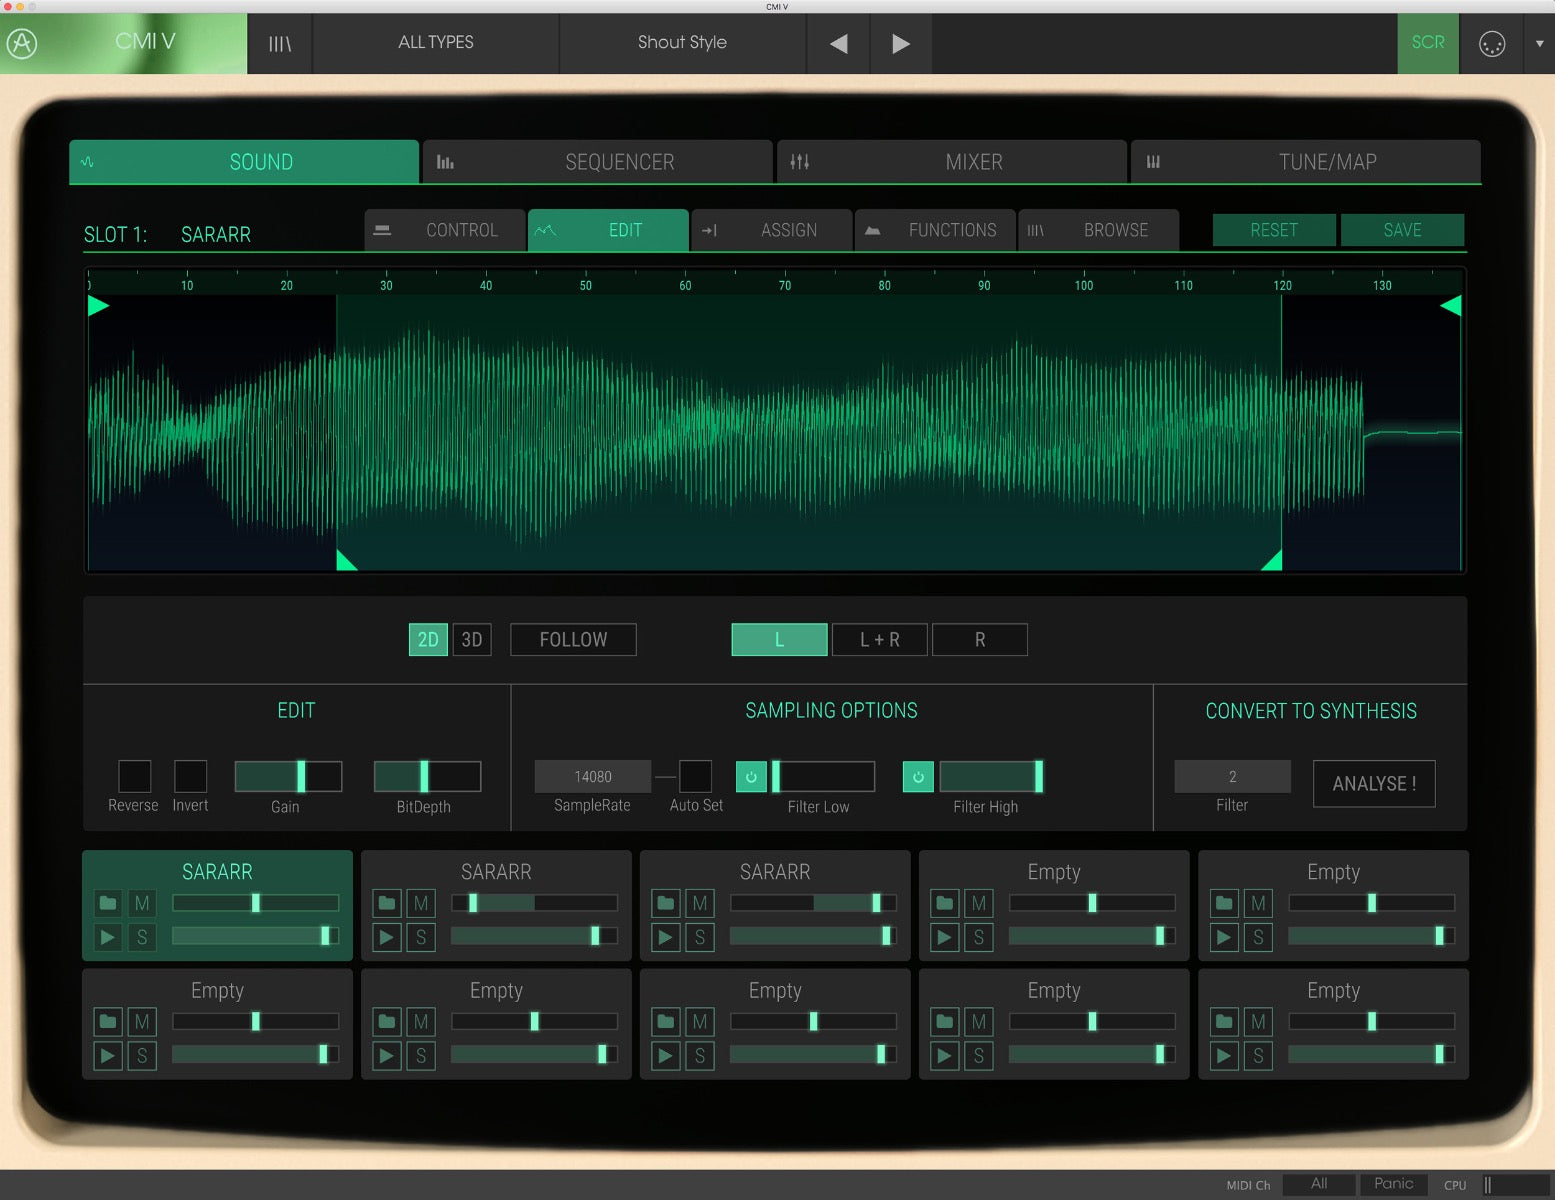Click the loop start marker at bottom

coord(346,560)
